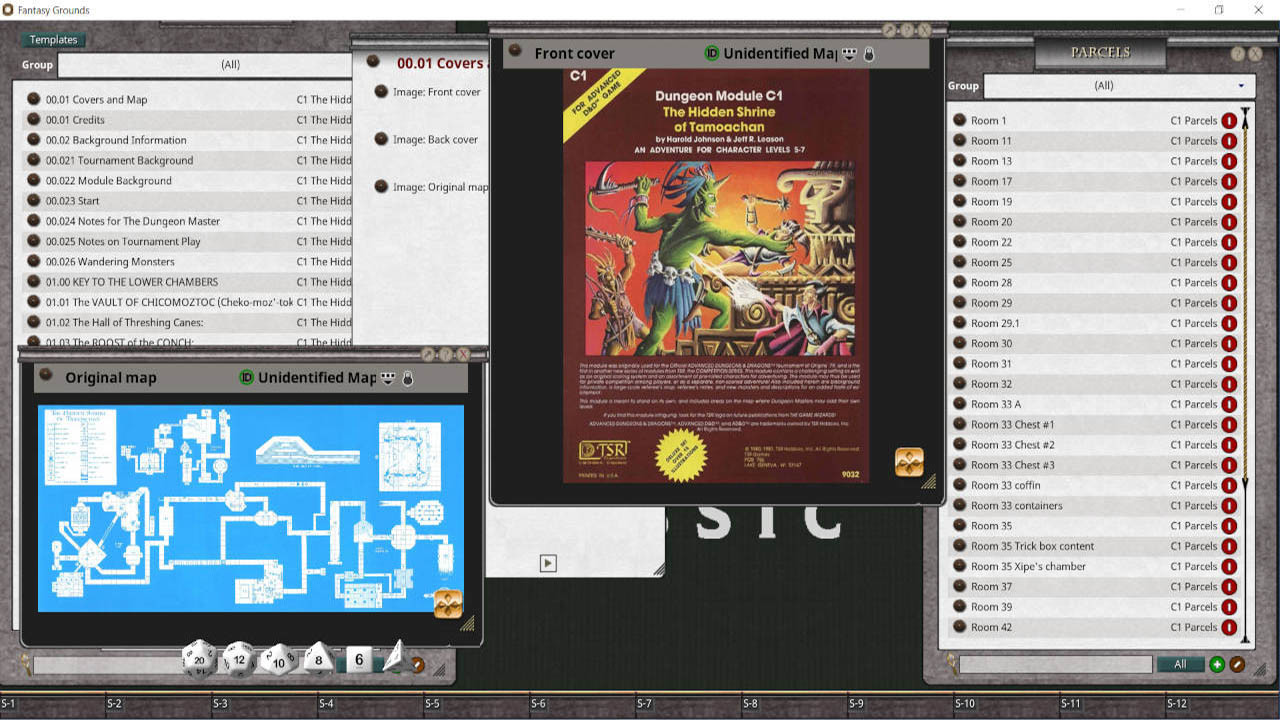The height and width of the screenshot is (720, 1280).
Task: Roll the d20 die
Action: click(199, 660)
